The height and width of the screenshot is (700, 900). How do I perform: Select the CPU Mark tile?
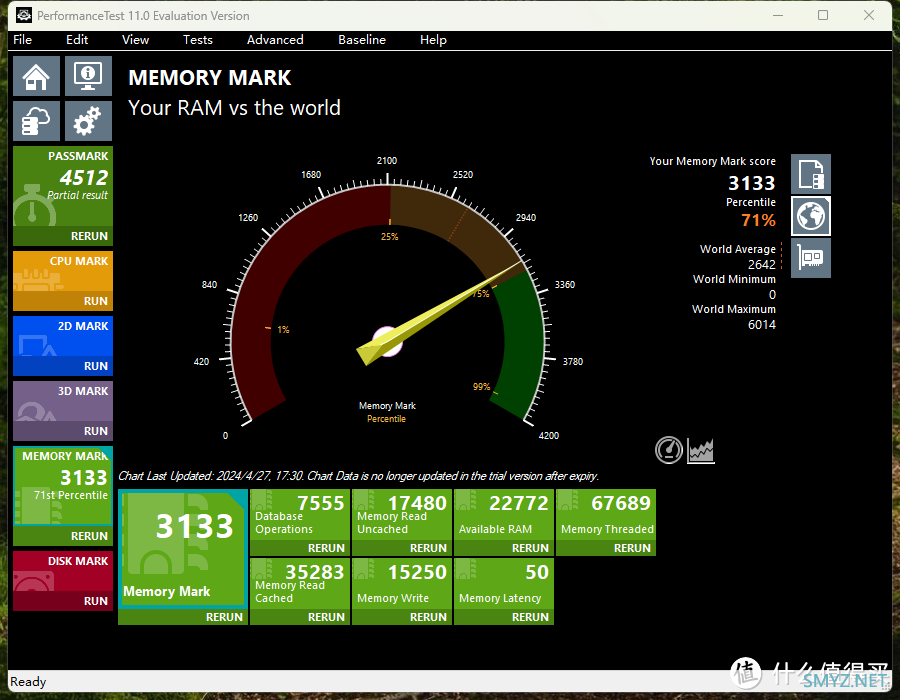(63, 271)
